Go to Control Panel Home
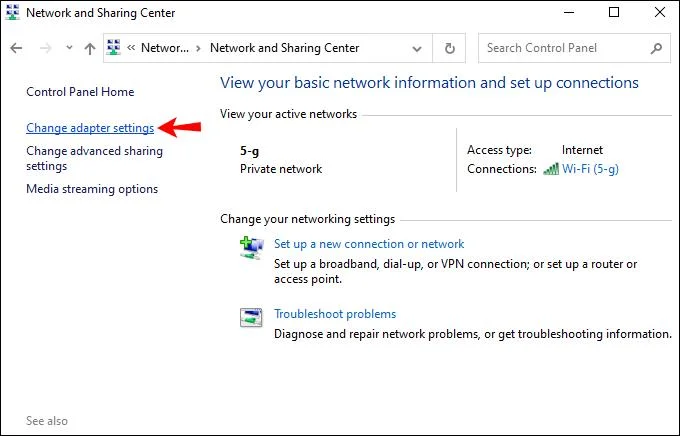680x436 pixels. 79,92
